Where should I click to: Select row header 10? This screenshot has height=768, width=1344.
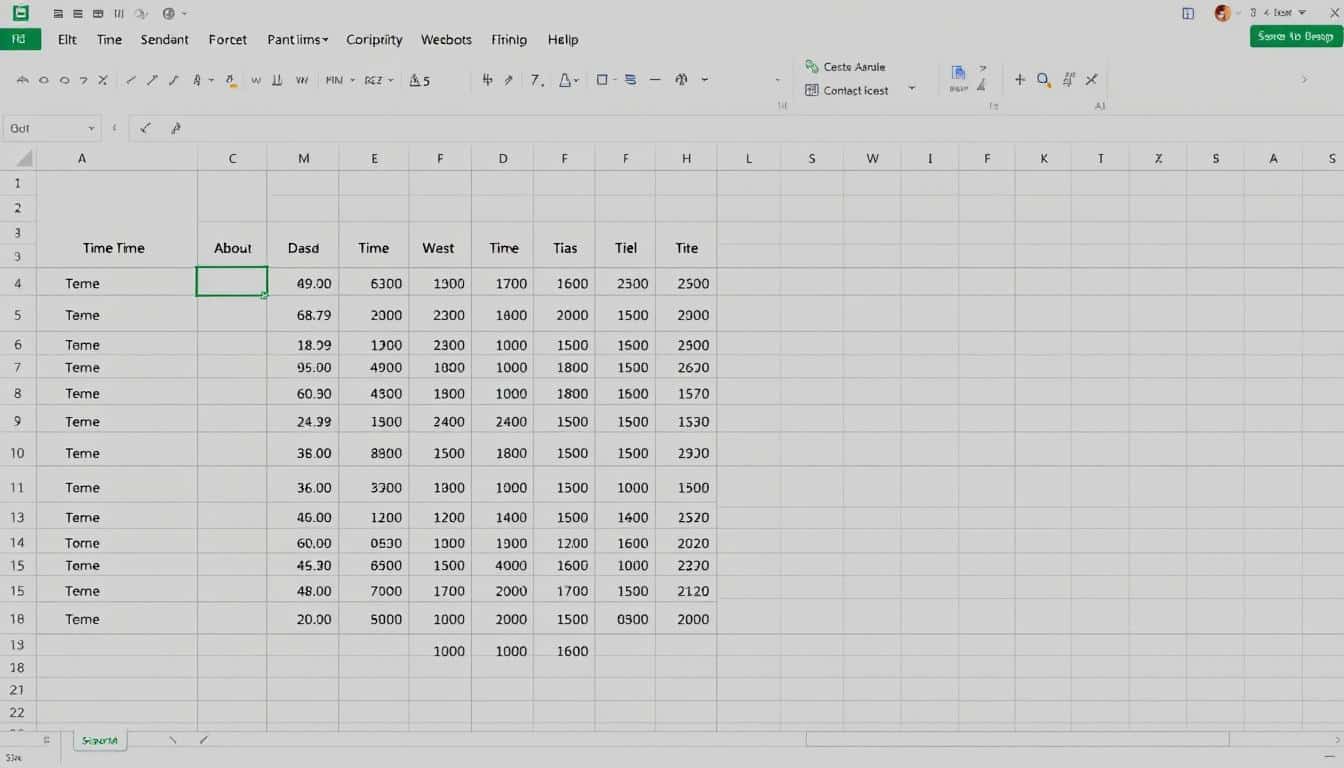tap(17, 453)
